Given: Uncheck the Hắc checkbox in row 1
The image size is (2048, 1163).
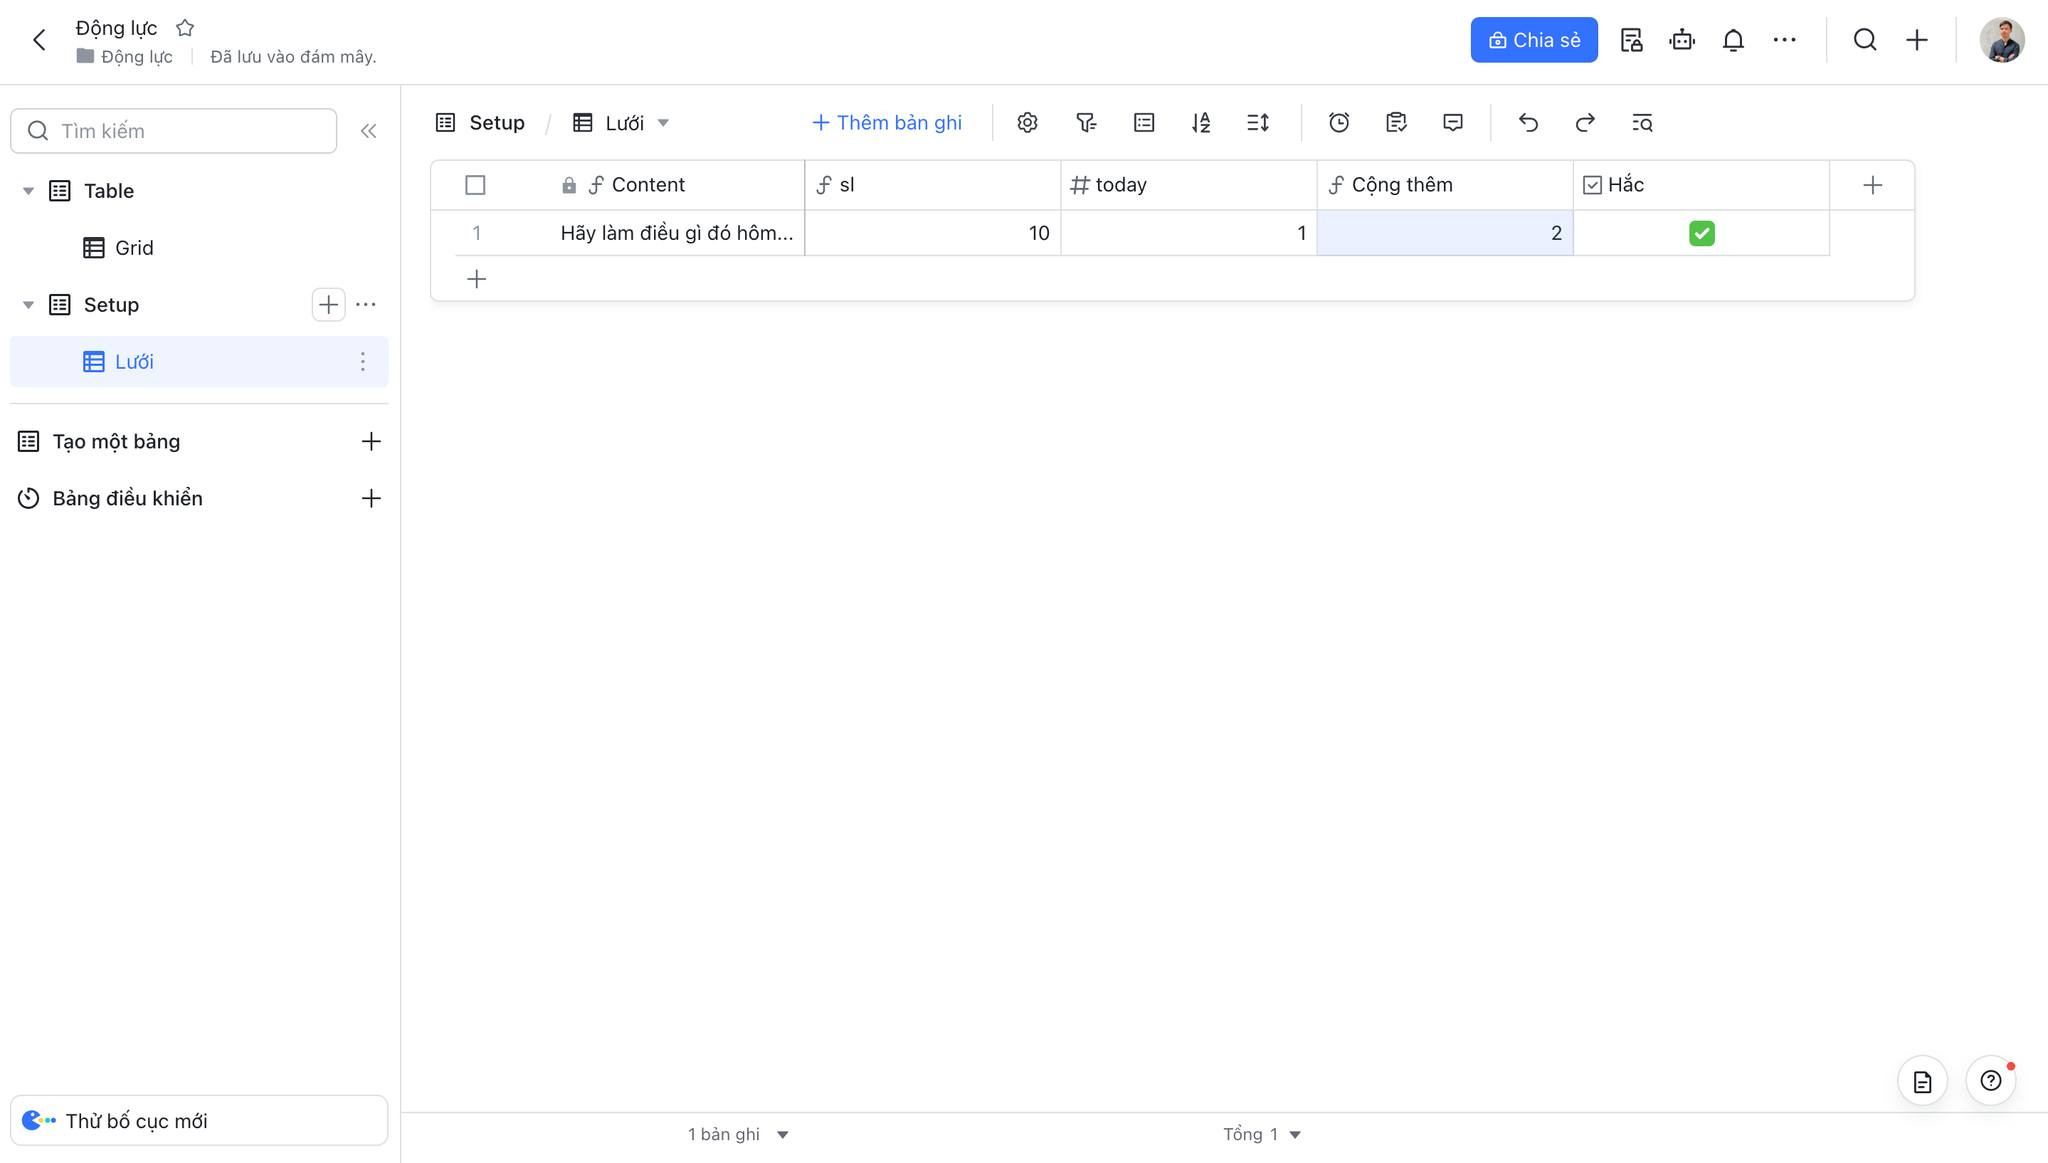Looking at the screenshot, I should 1701,233.
